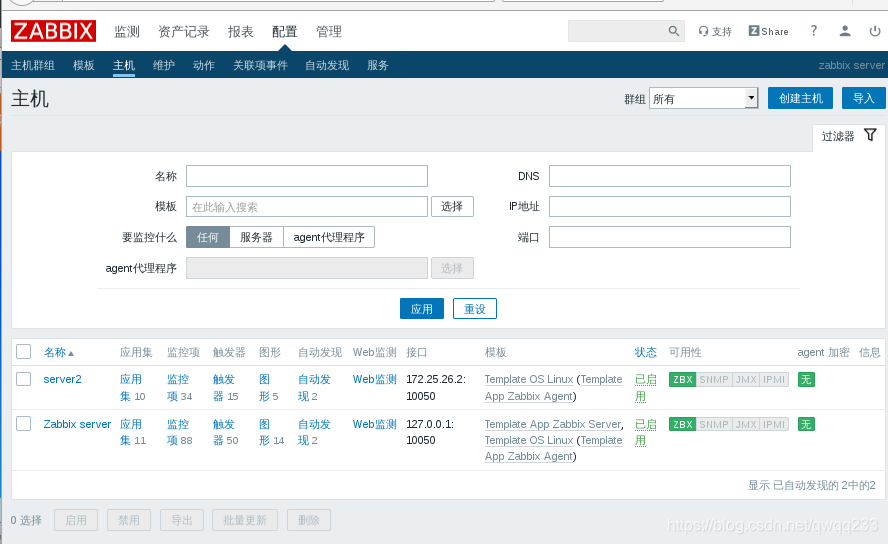This screenshot has width=888, height=544.
Task: Click the logout power icon
Action: pos(875,31)
